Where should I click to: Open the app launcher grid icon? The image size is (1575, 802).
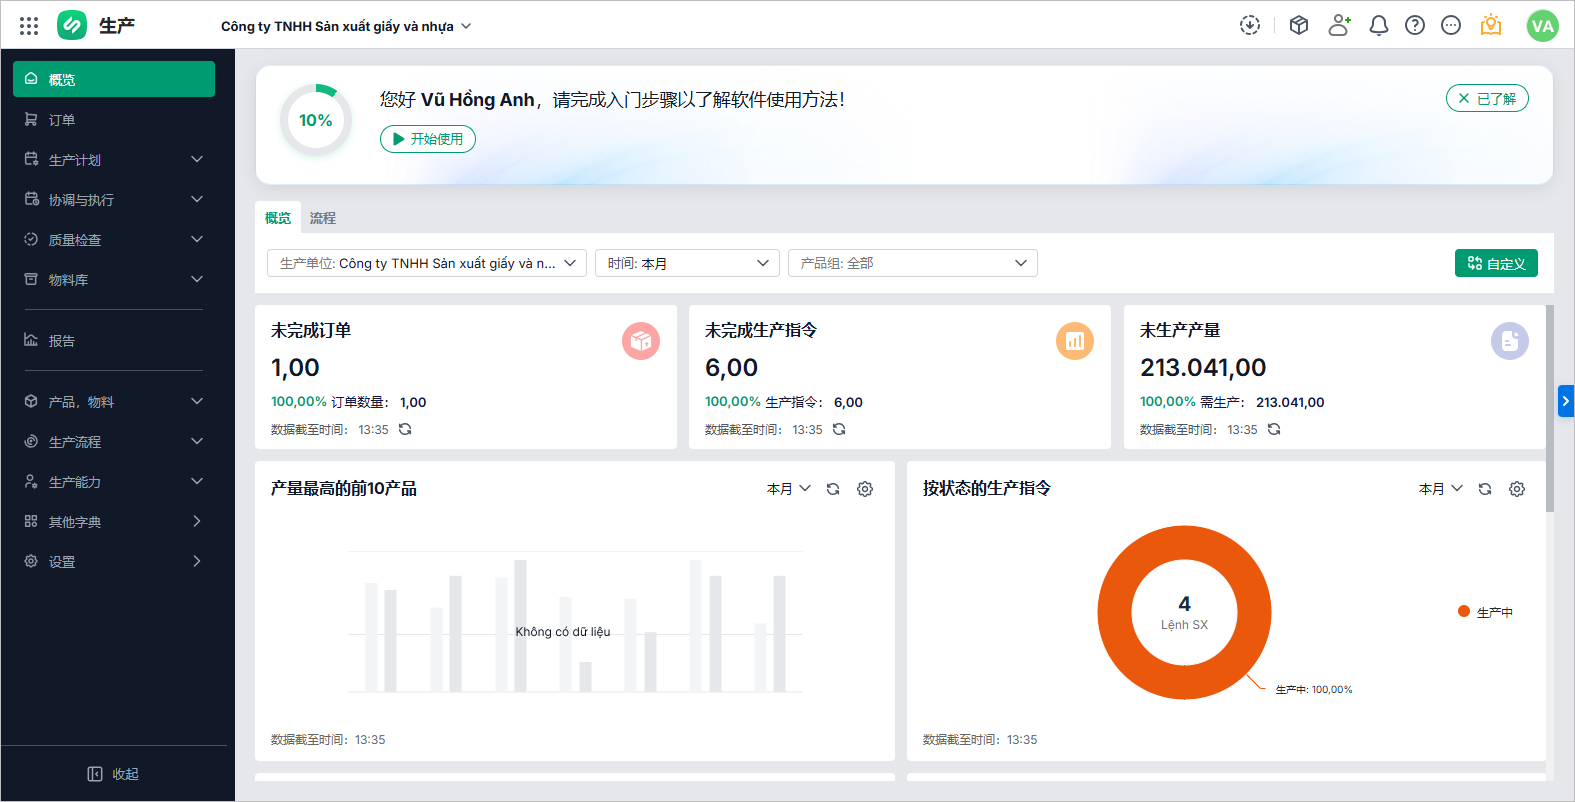pyautogui.click(x=29, y=26)
